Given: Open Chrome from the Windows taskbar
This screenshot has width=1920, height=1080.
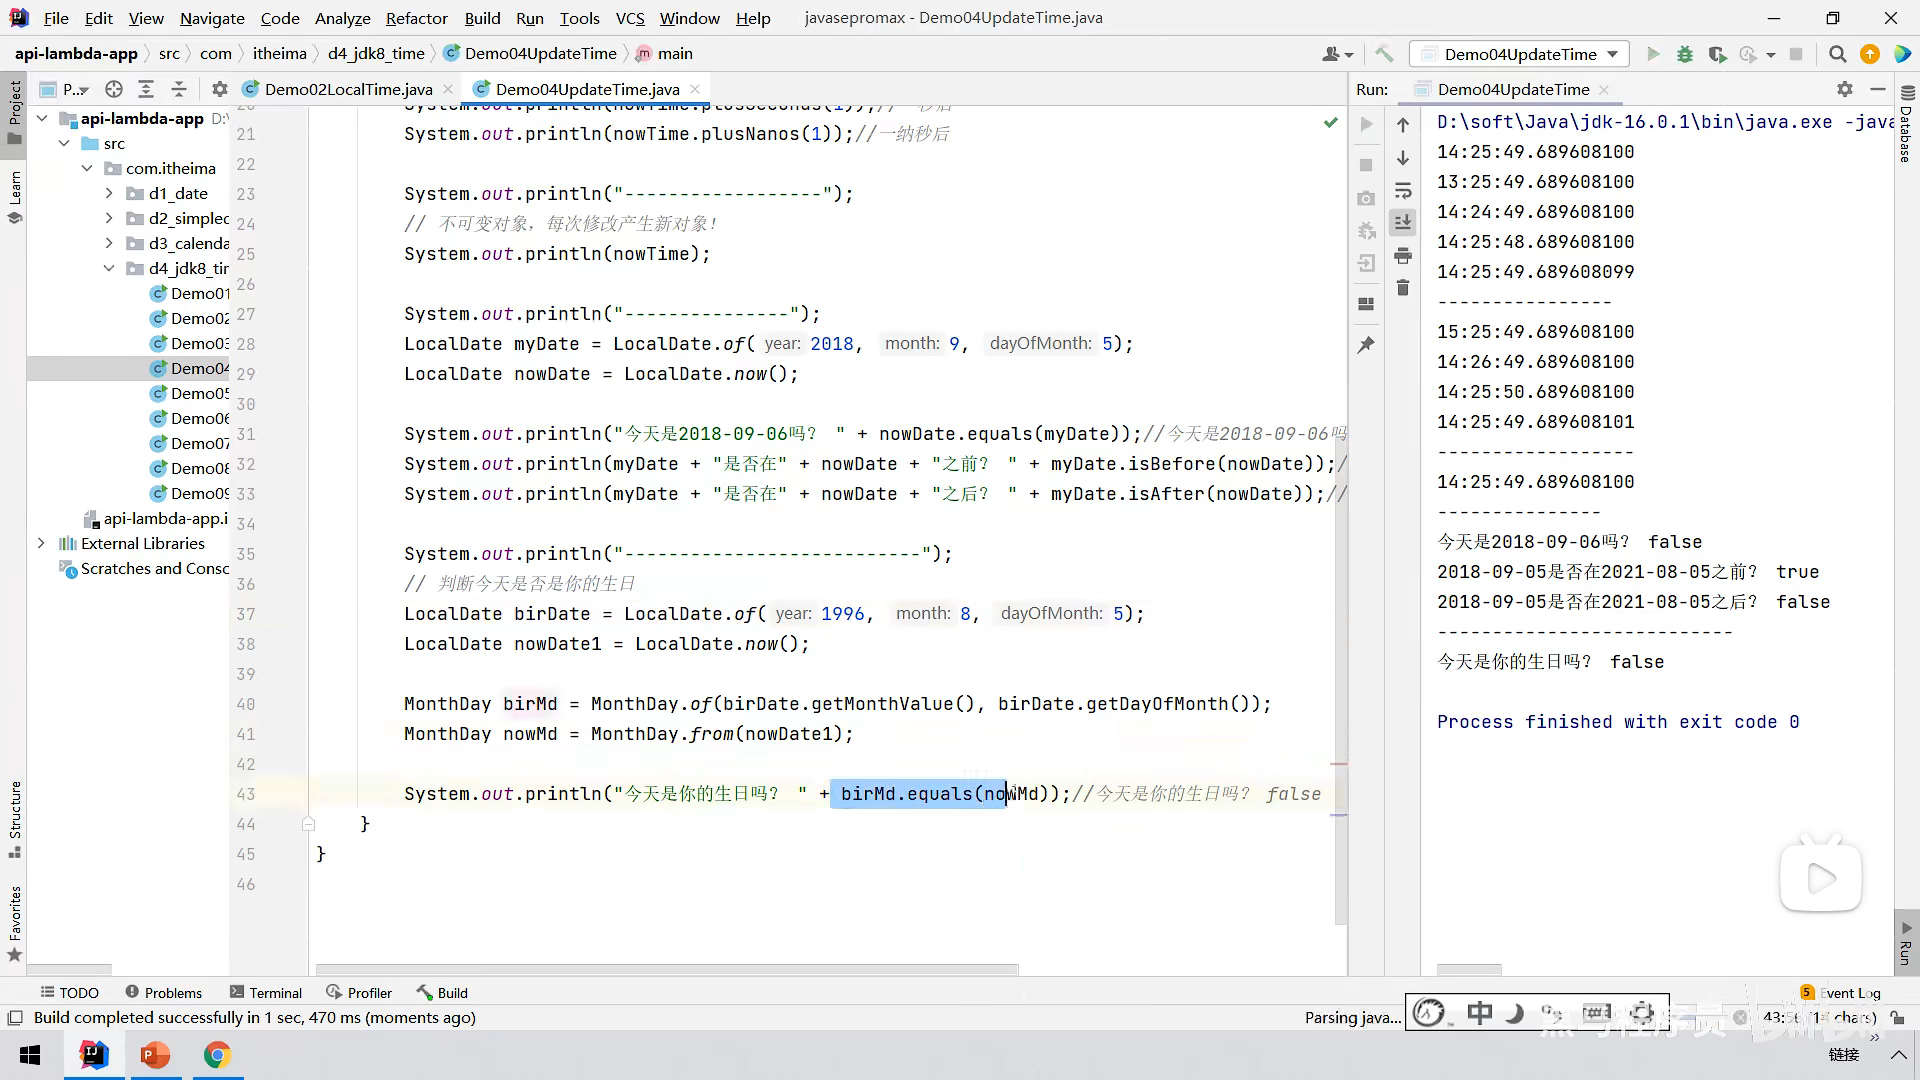Looking at the screenshot, I should pos(217,1055).
